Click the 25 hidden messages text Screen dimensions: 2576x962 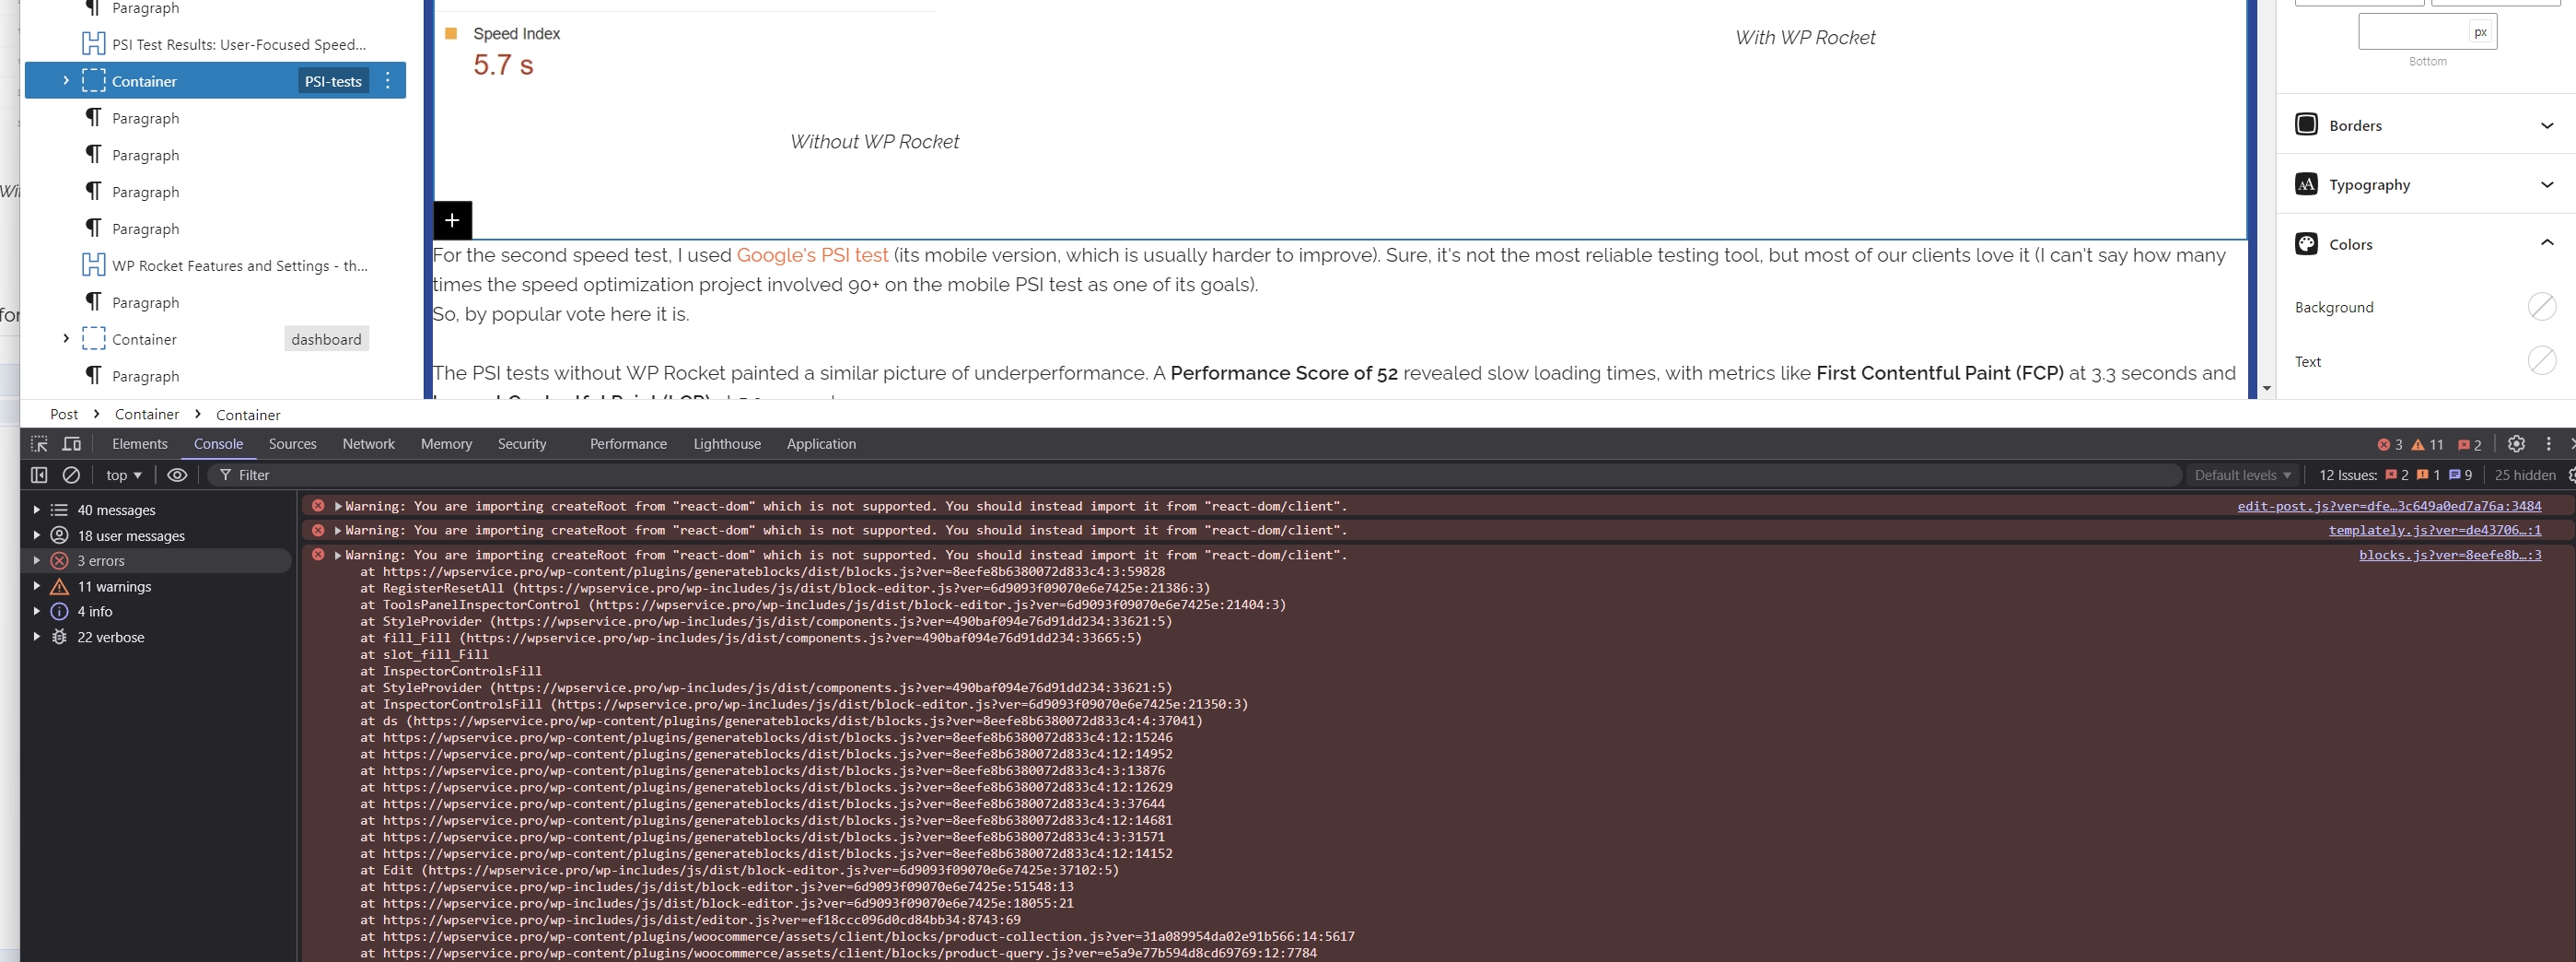click(x=2524, y=475)
